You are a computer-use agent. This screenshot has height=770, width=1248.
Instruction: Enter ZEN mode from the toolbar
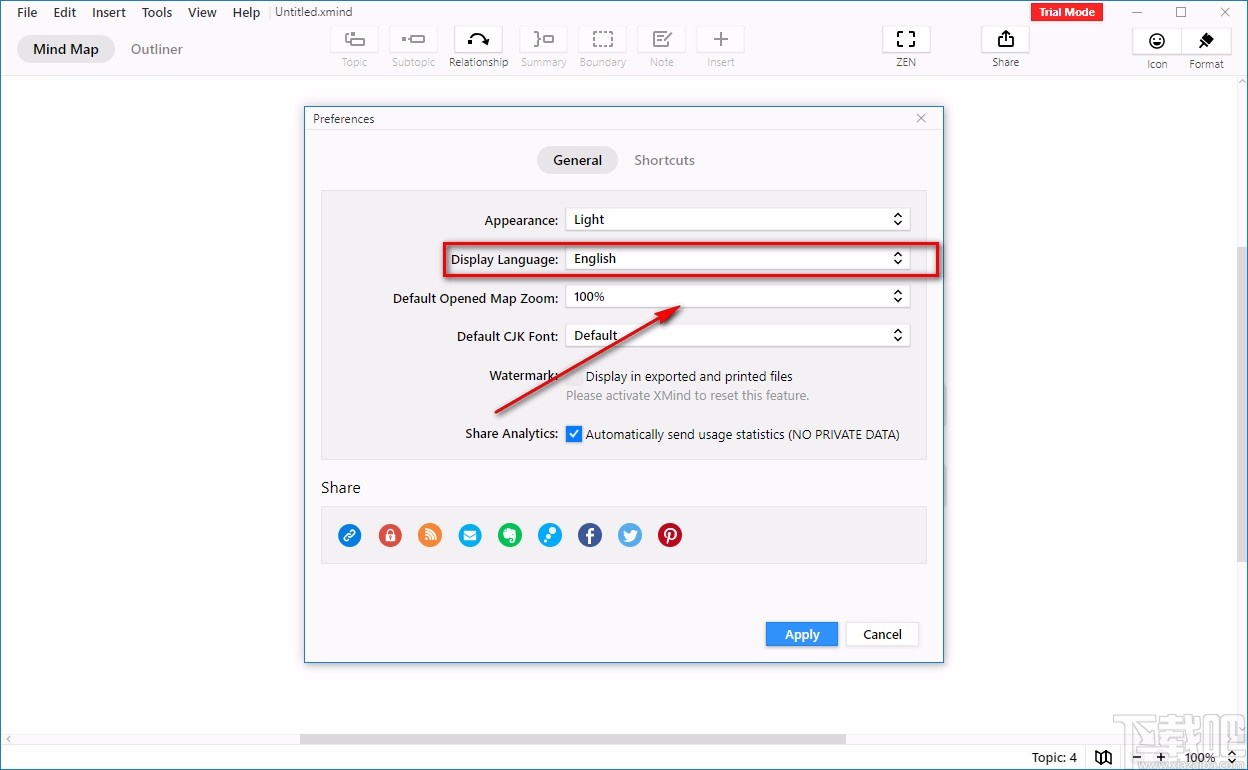click(906, 39)
